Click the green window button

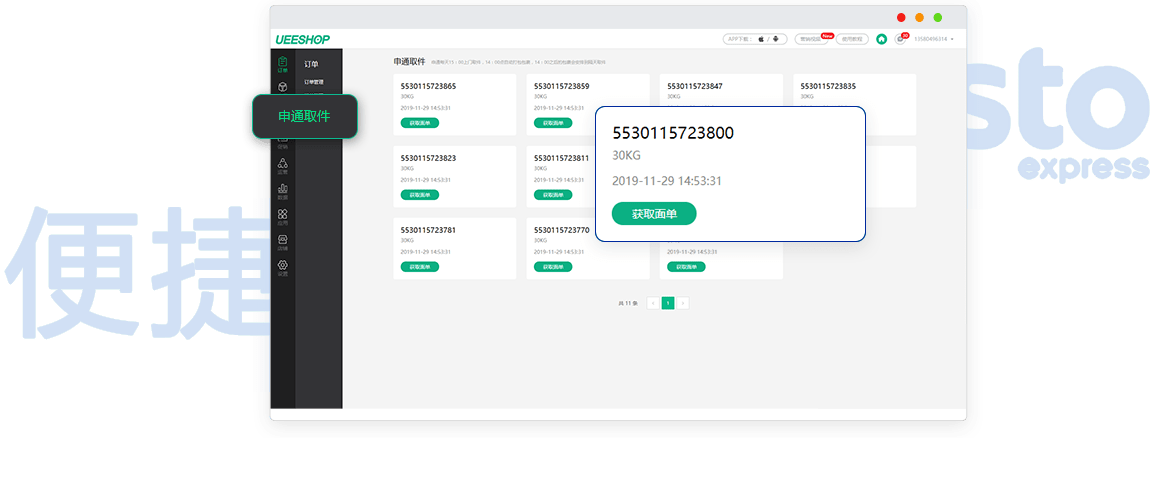pos(938,18)
